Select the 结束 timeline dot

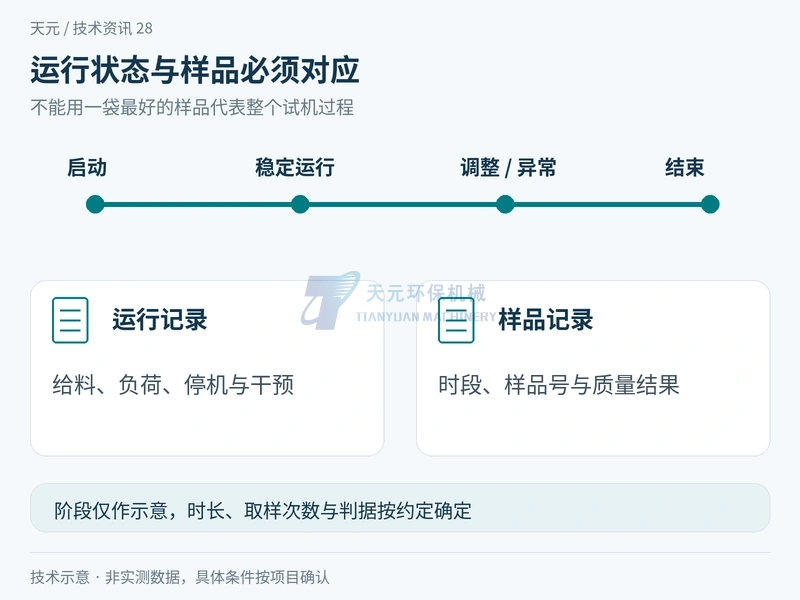coord(710,204)
